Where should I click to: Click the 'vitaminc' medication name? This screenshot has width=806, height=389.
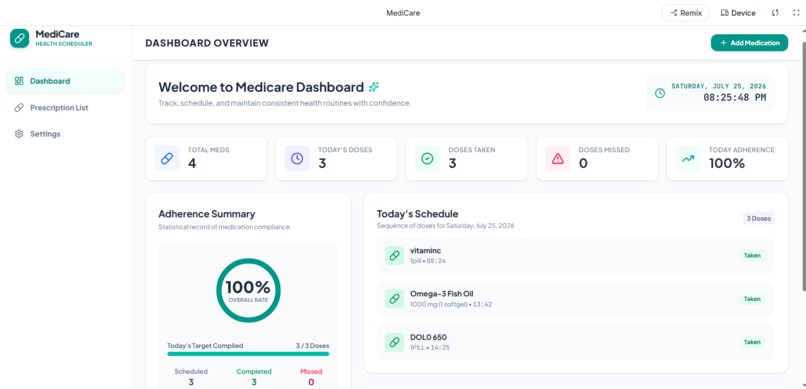pyautogui.click(x=426, y=251)
